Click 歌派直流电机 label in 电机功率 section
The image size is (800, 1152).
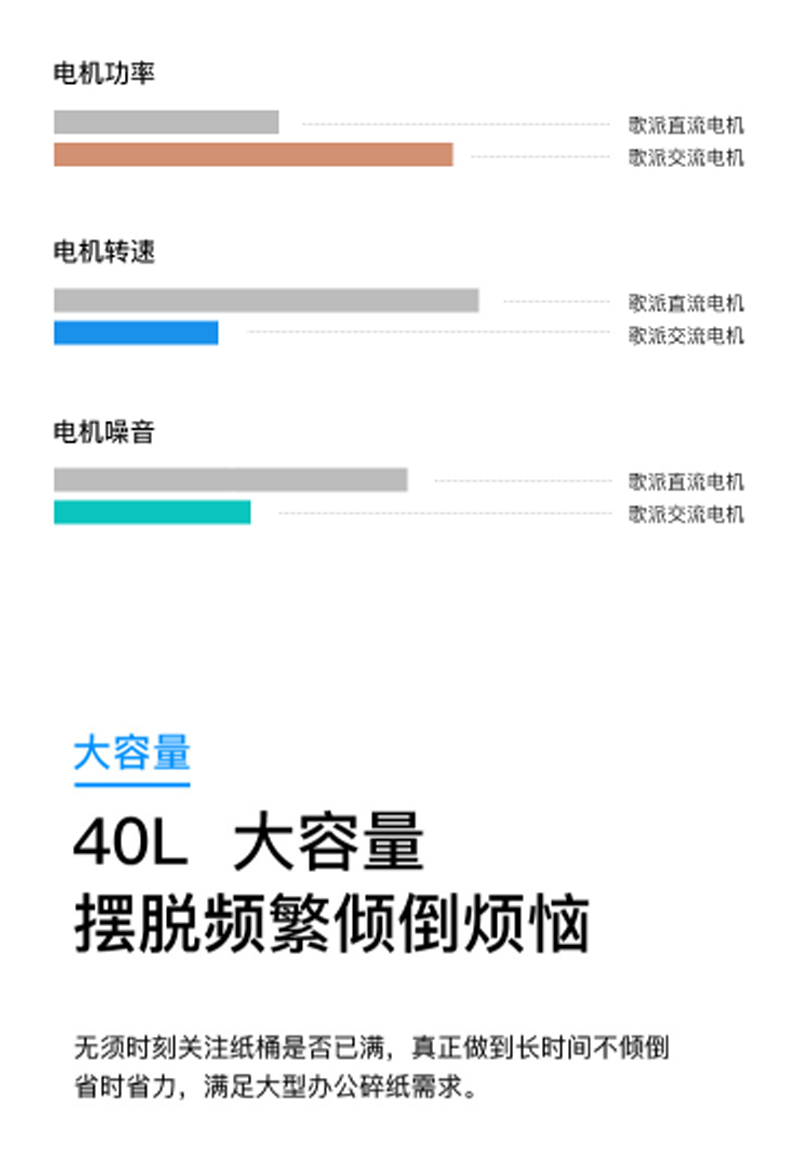click(686, 125)
